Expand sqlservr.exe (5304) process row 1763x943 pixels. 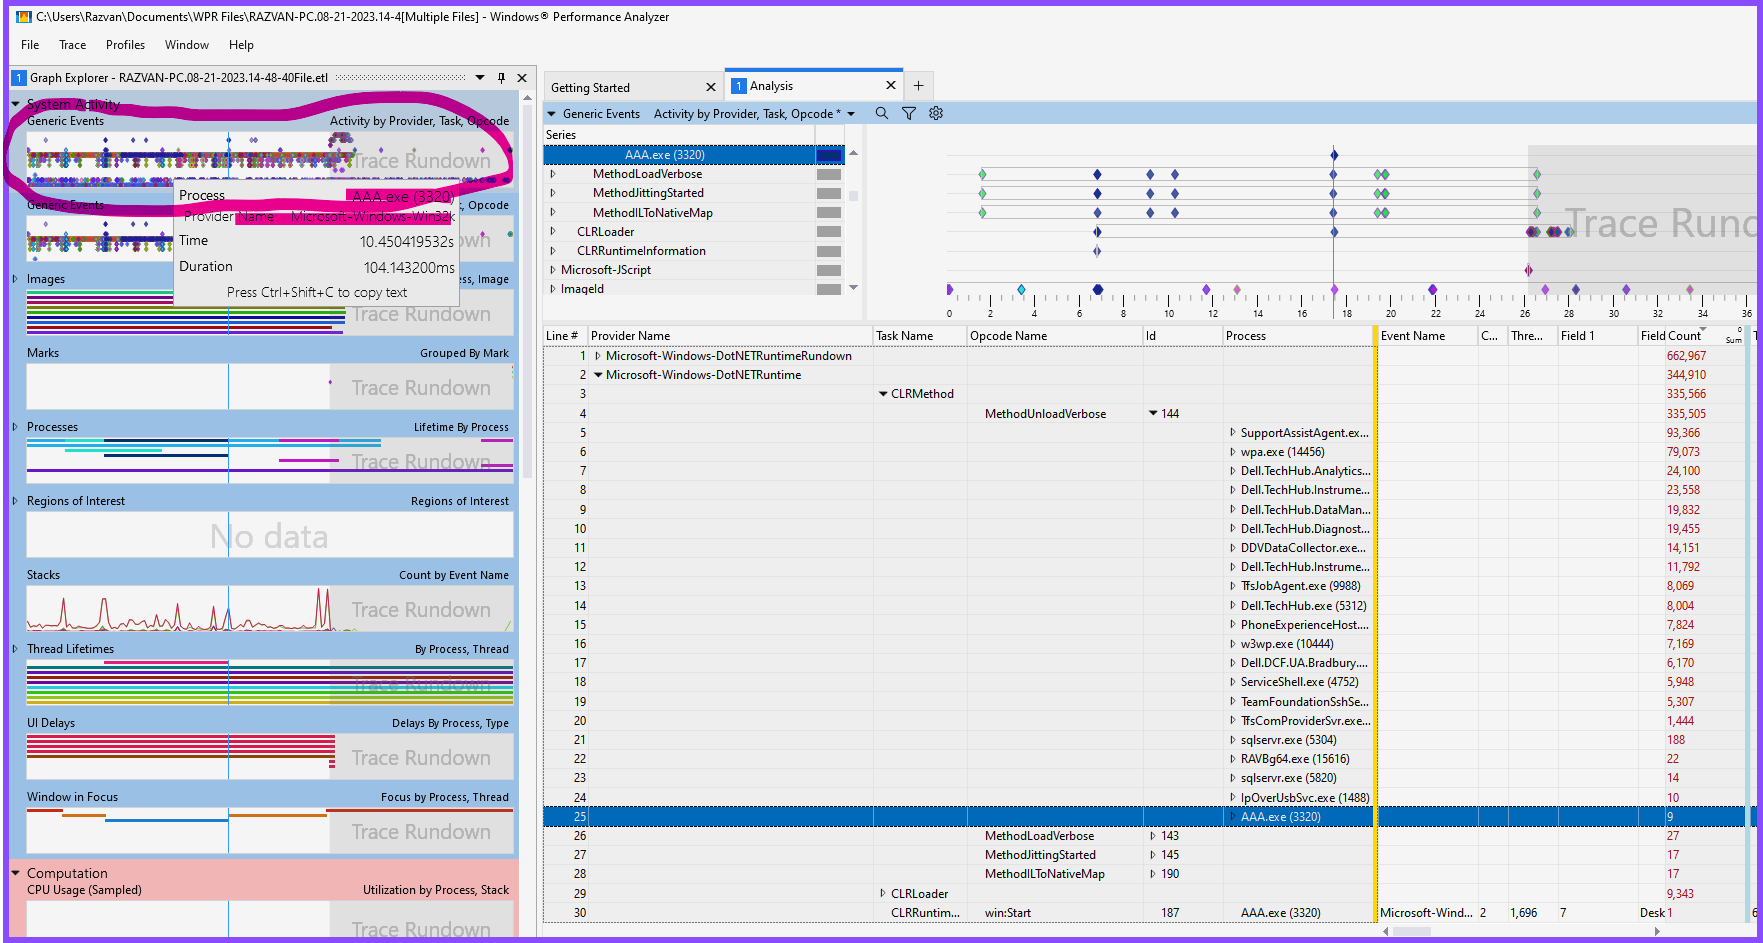1232,740
